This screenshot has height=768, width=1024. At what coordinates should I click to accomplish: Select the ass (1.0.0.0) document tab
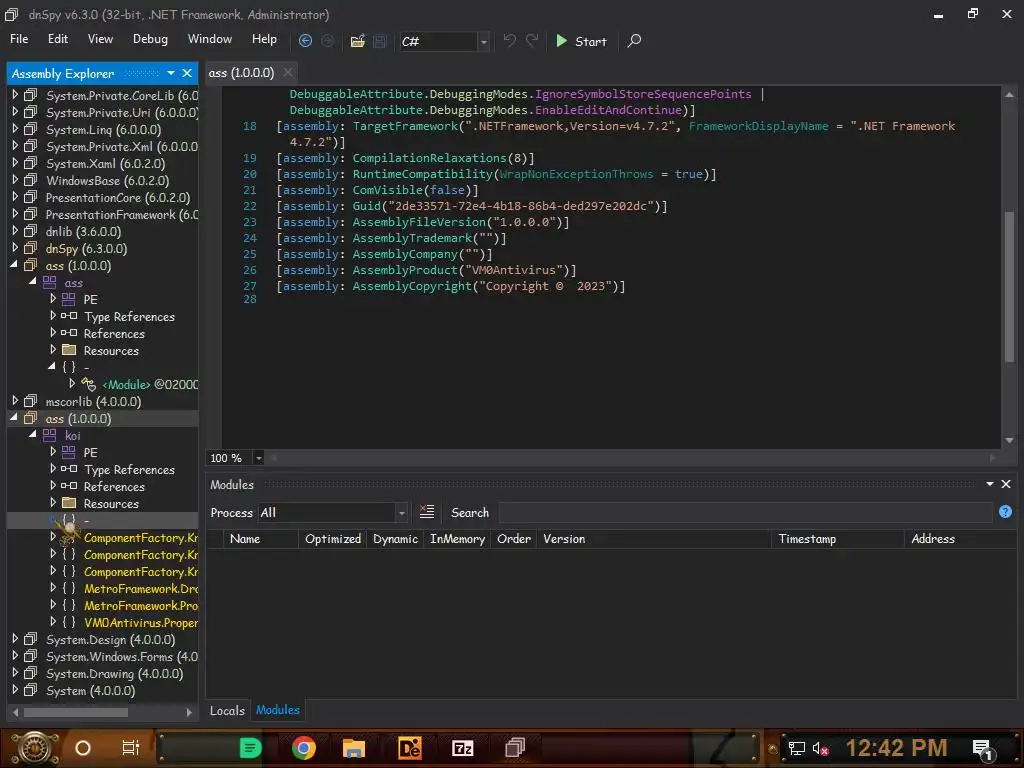pos(241,72)
